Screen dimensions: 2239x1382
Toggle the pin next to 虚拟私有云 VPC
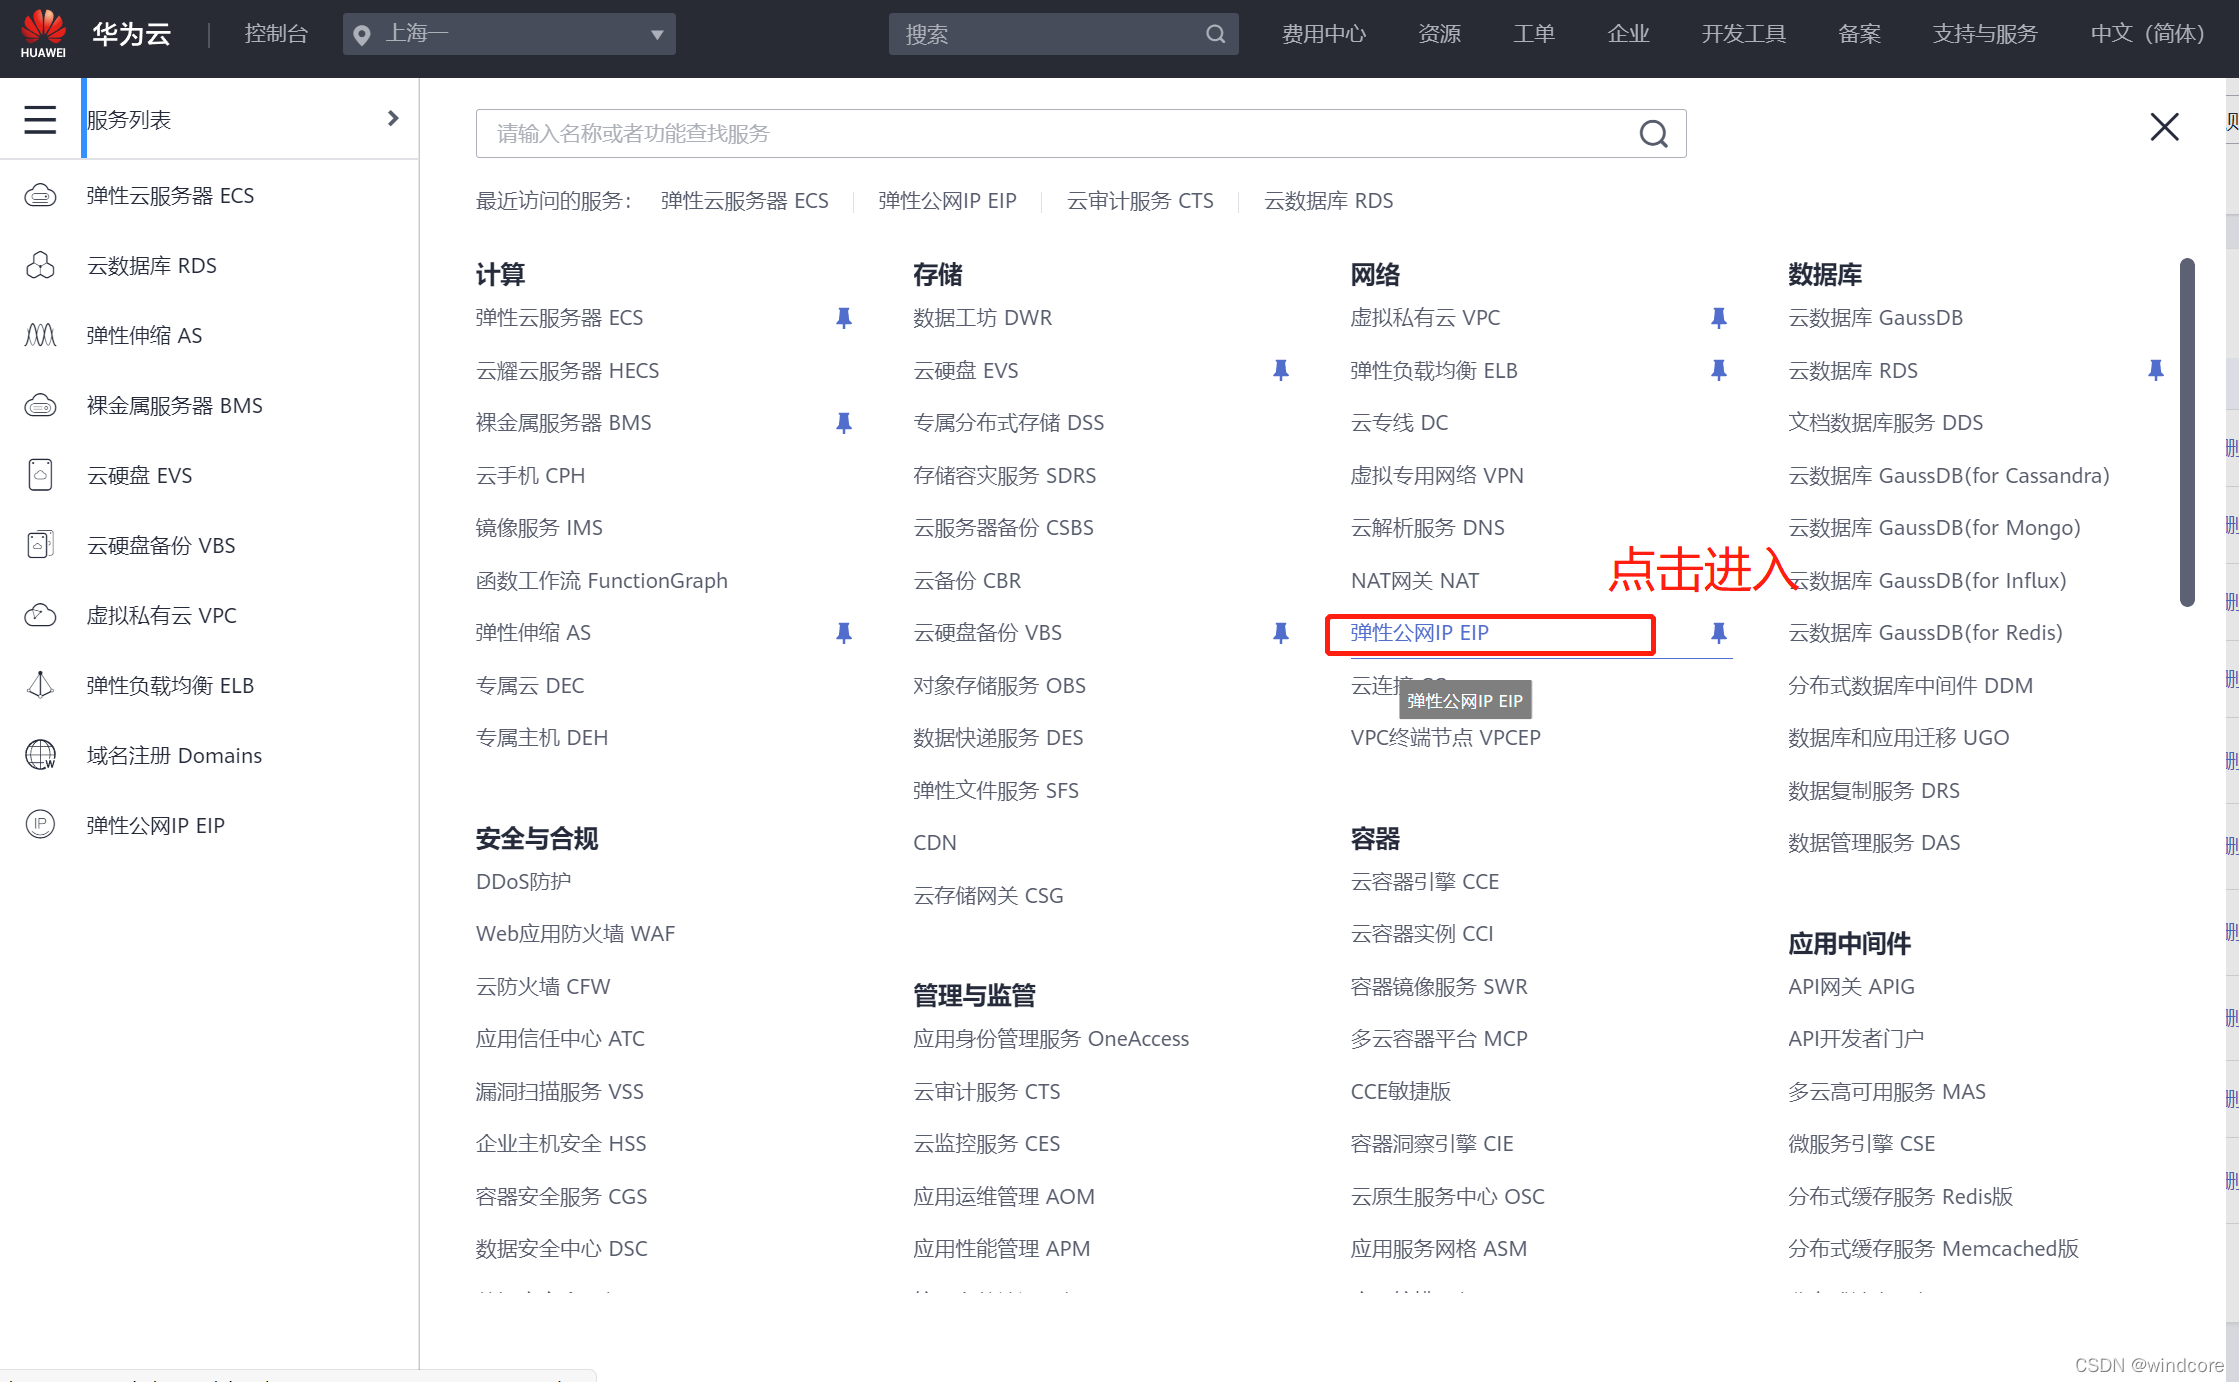(x=1718, y=318)
